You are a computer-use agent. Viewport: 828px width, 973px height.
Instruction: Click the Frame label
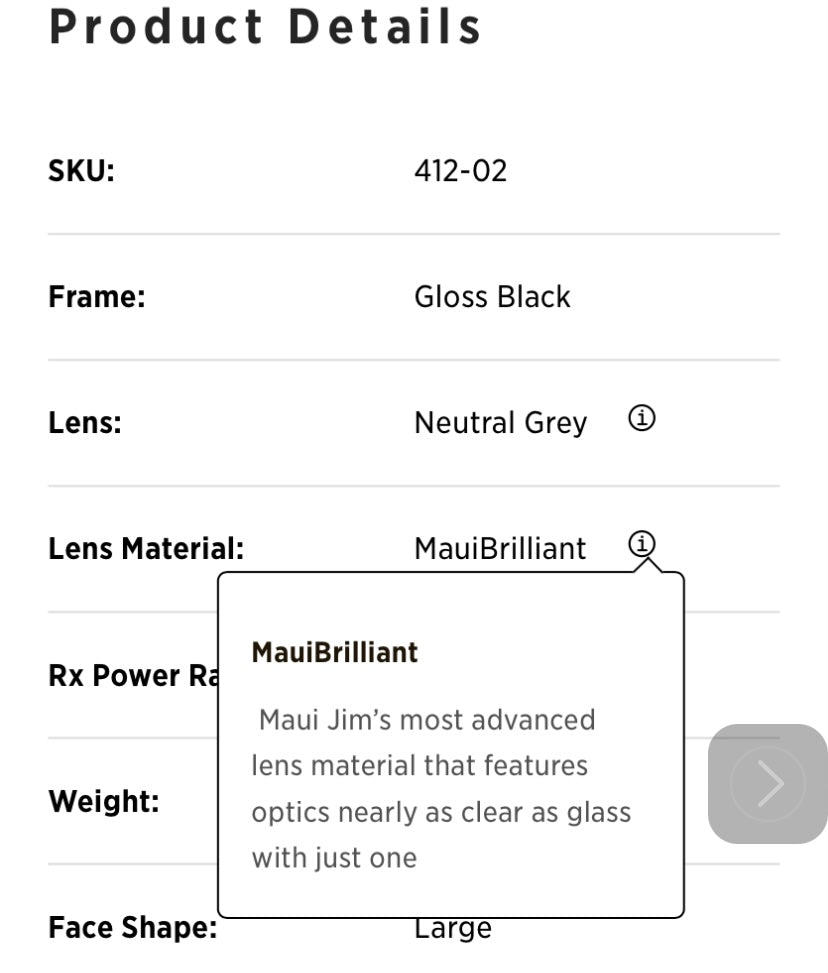point(97,297)
